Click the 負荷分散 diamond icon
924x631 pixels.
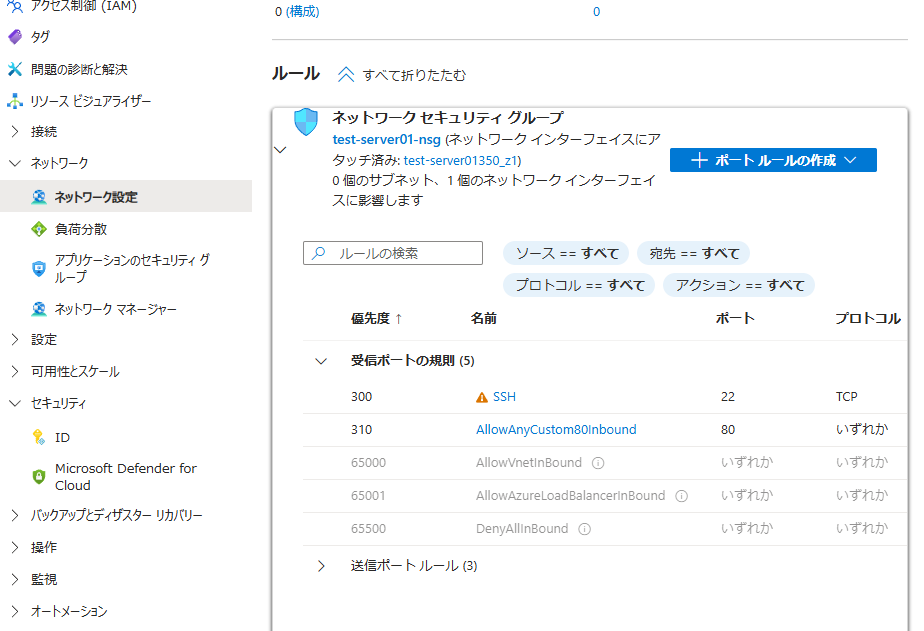39,229
